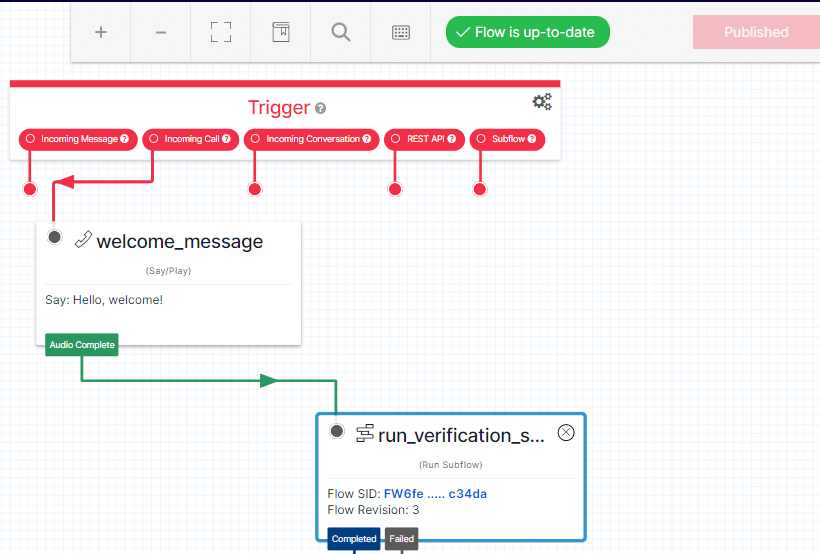
Task: Click red connector dot under Incoming Conversation
Action: click(x=255, y=189)
